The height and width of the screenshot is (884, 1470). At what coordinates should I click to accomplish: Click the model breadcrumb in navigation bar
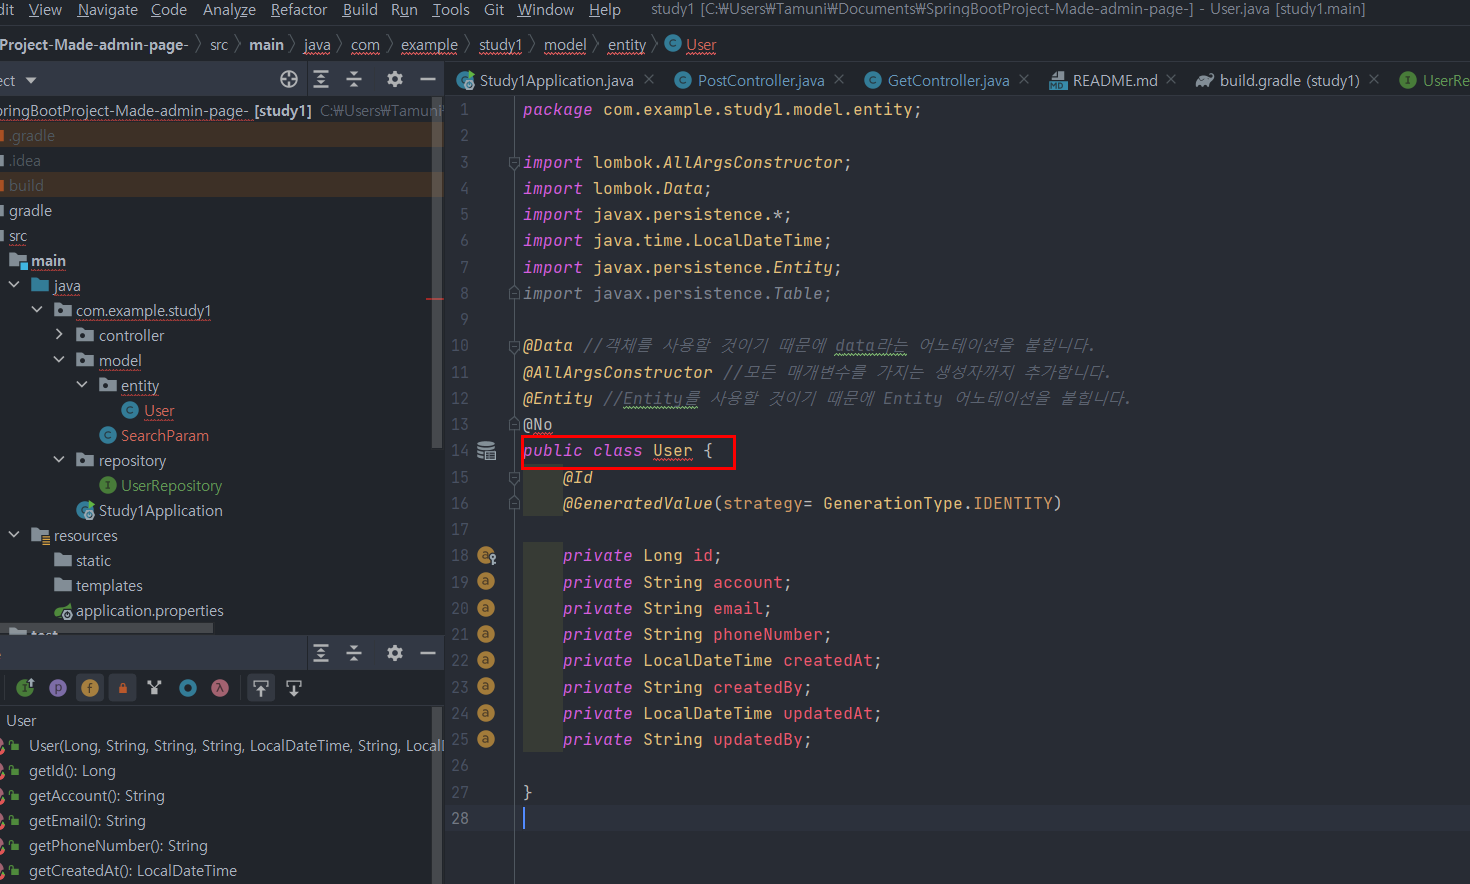tap(565, 45)
